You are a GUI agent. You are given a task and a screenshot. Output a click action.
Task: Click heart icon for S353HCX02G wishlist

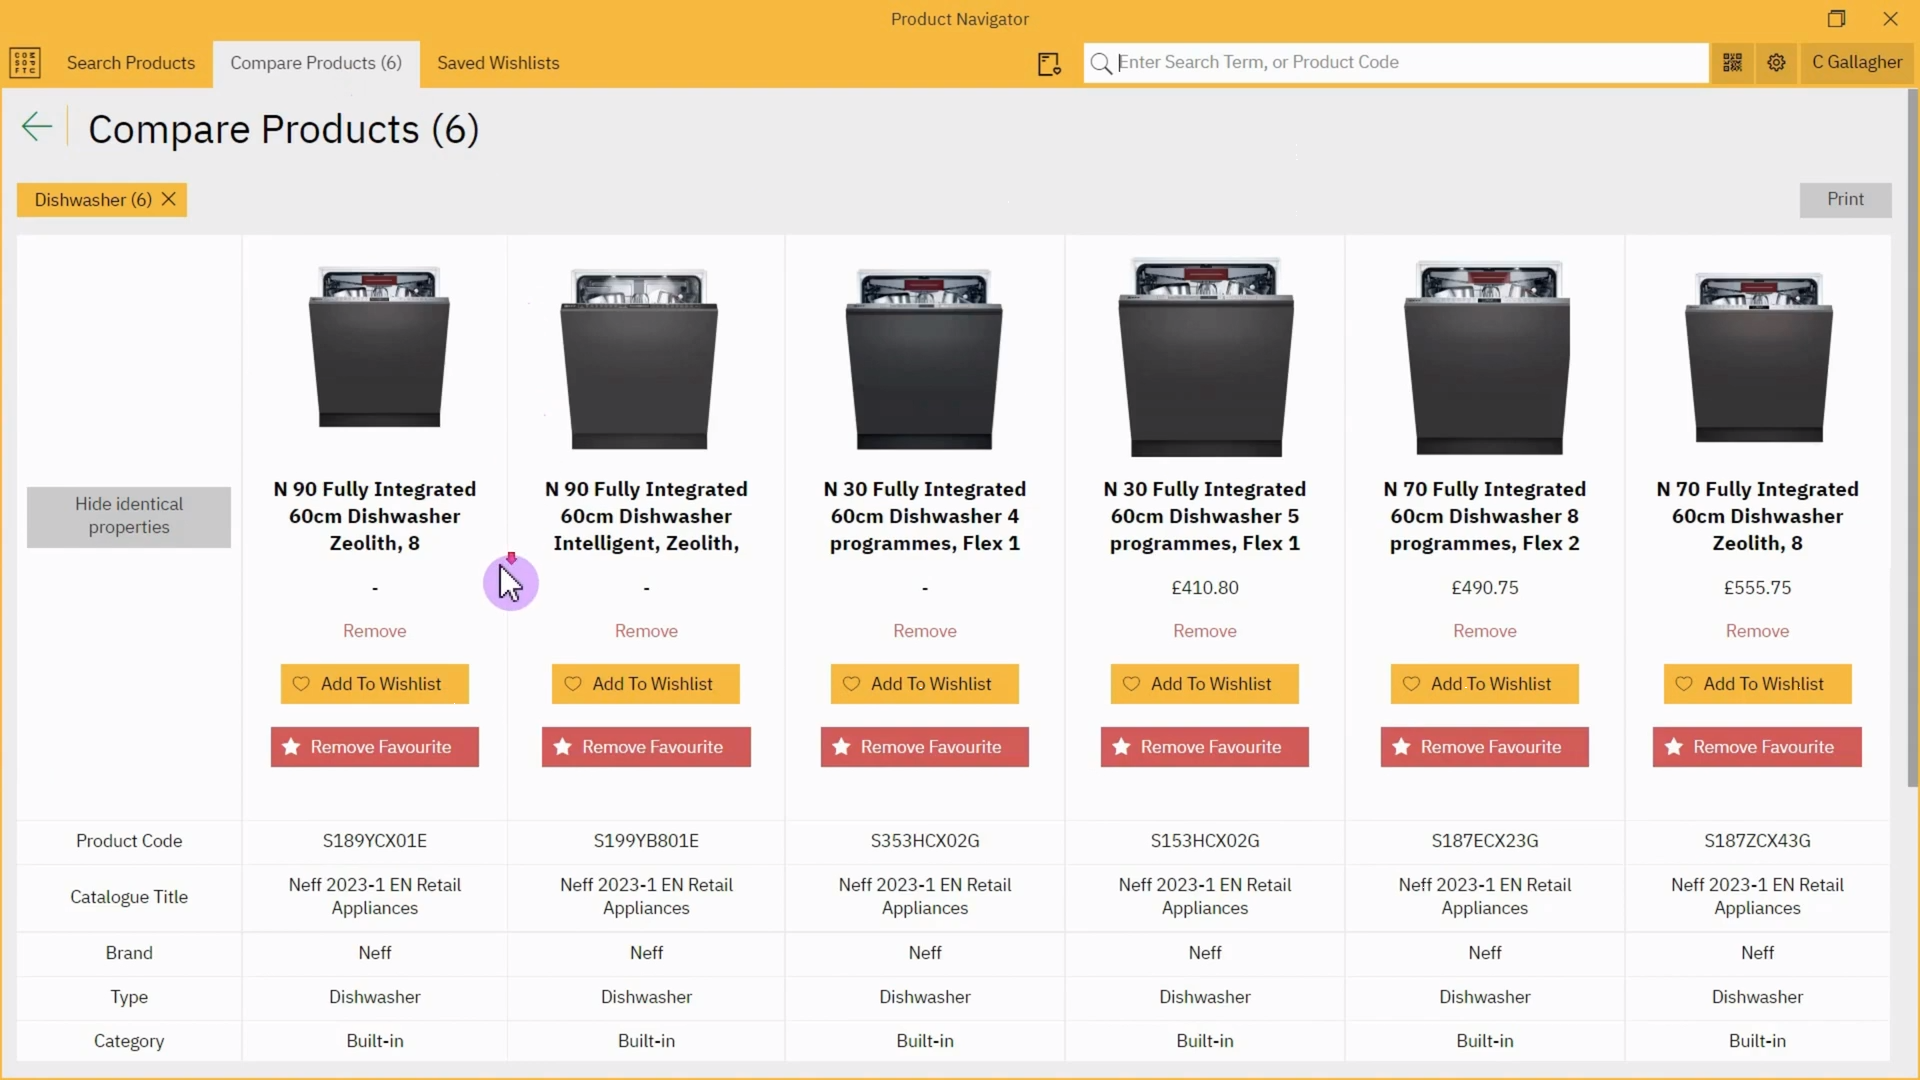[x=851, y=684]
